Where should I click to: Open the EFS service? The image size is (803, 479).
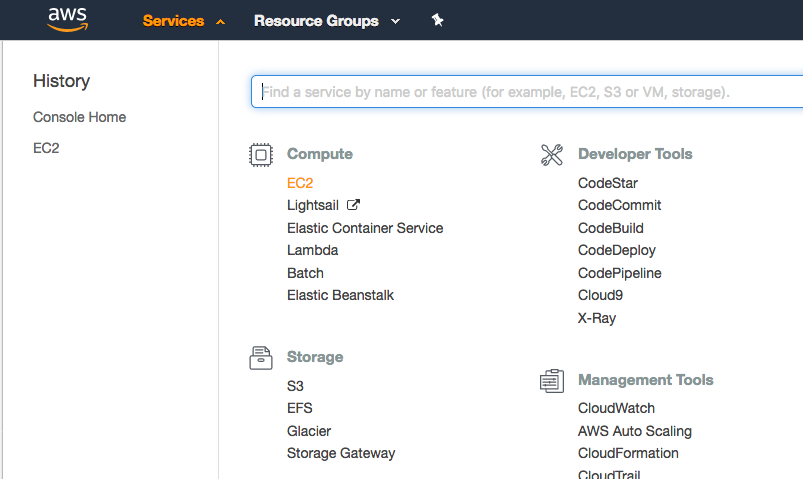(300, 408)
